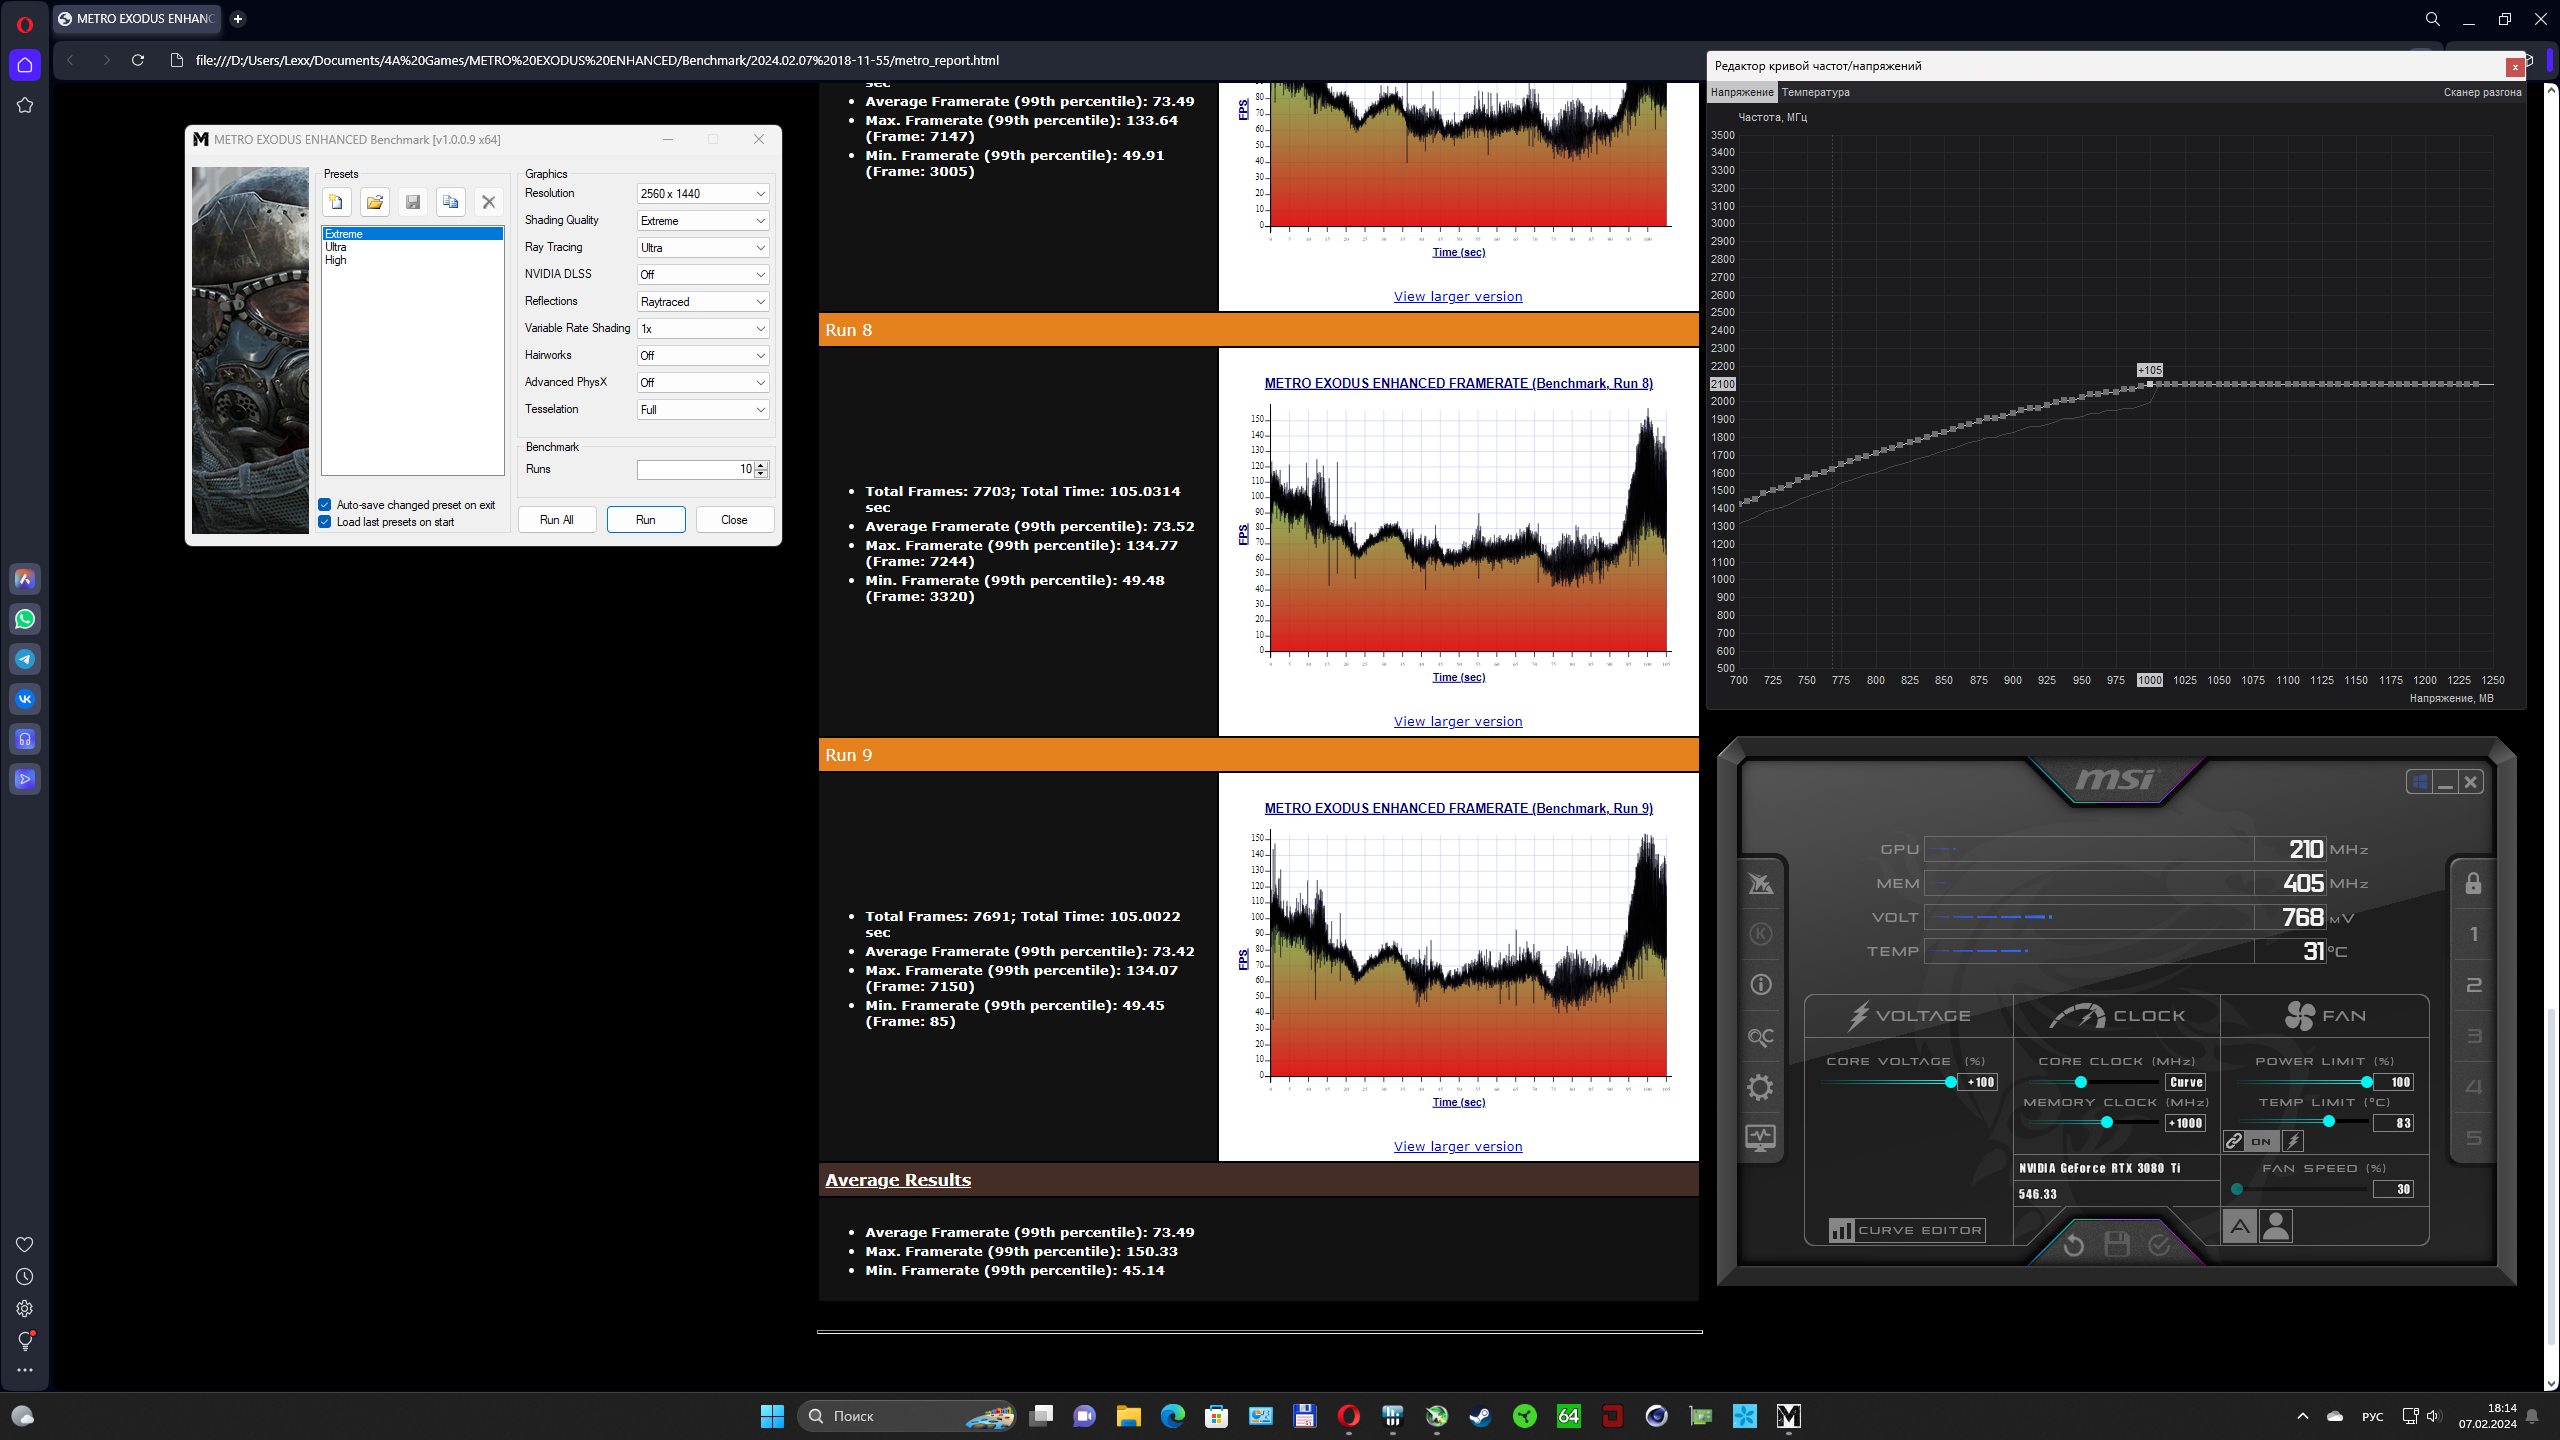
Task: Toggle Auto-save changed preset on exit
Action: [325, 505]
